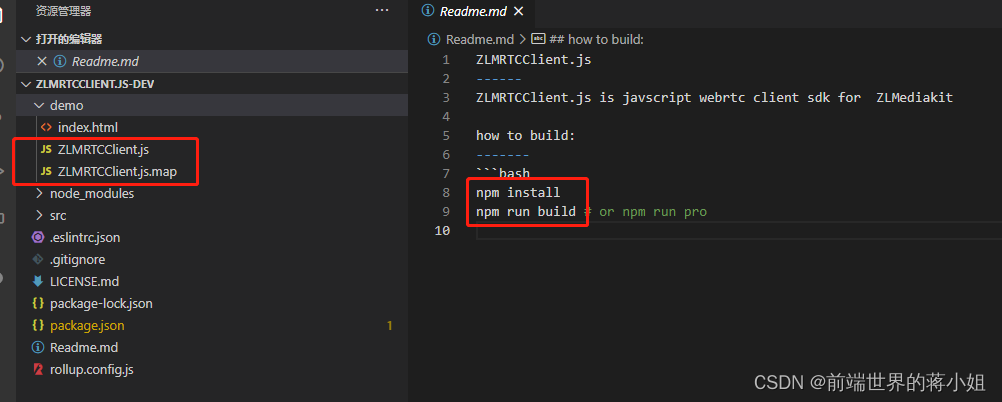Click line number 10 in the gutter
The width and height of the screenshot is (1002, 402).
[x=442, y=231]
